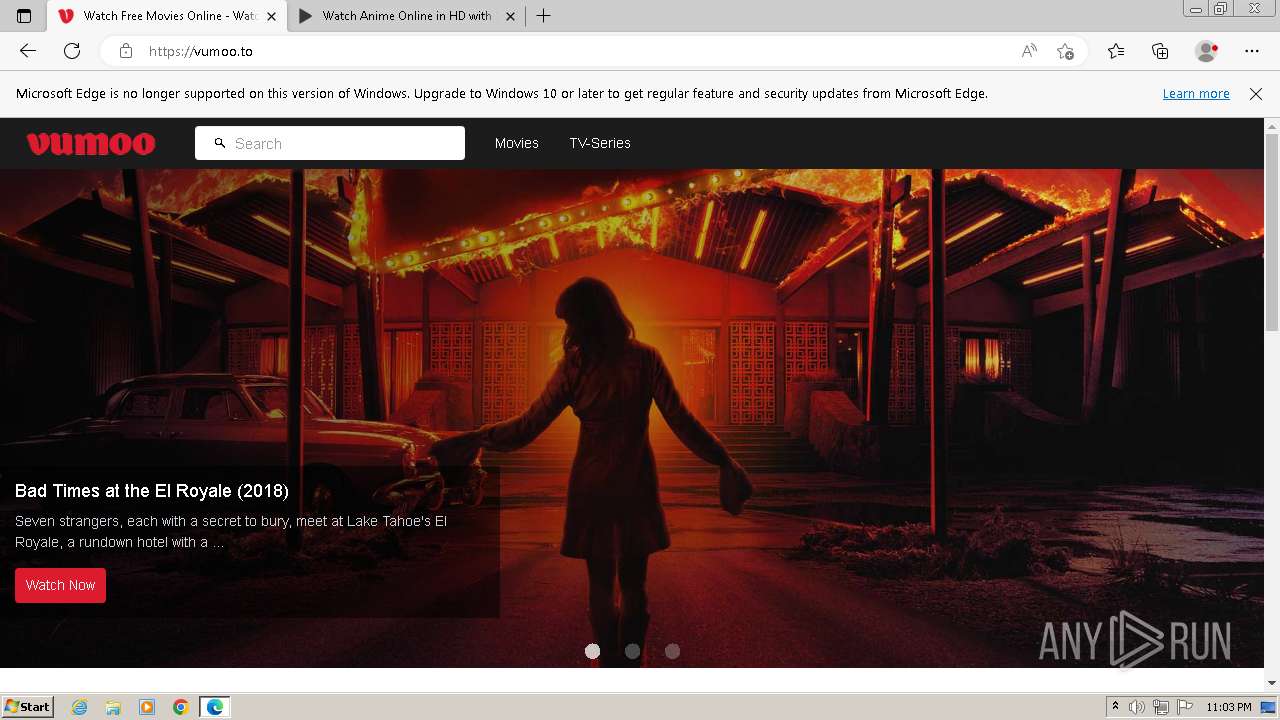Open the Movies menu item
Viewport: 1280px width, 720px height.
tap(517, 143)
